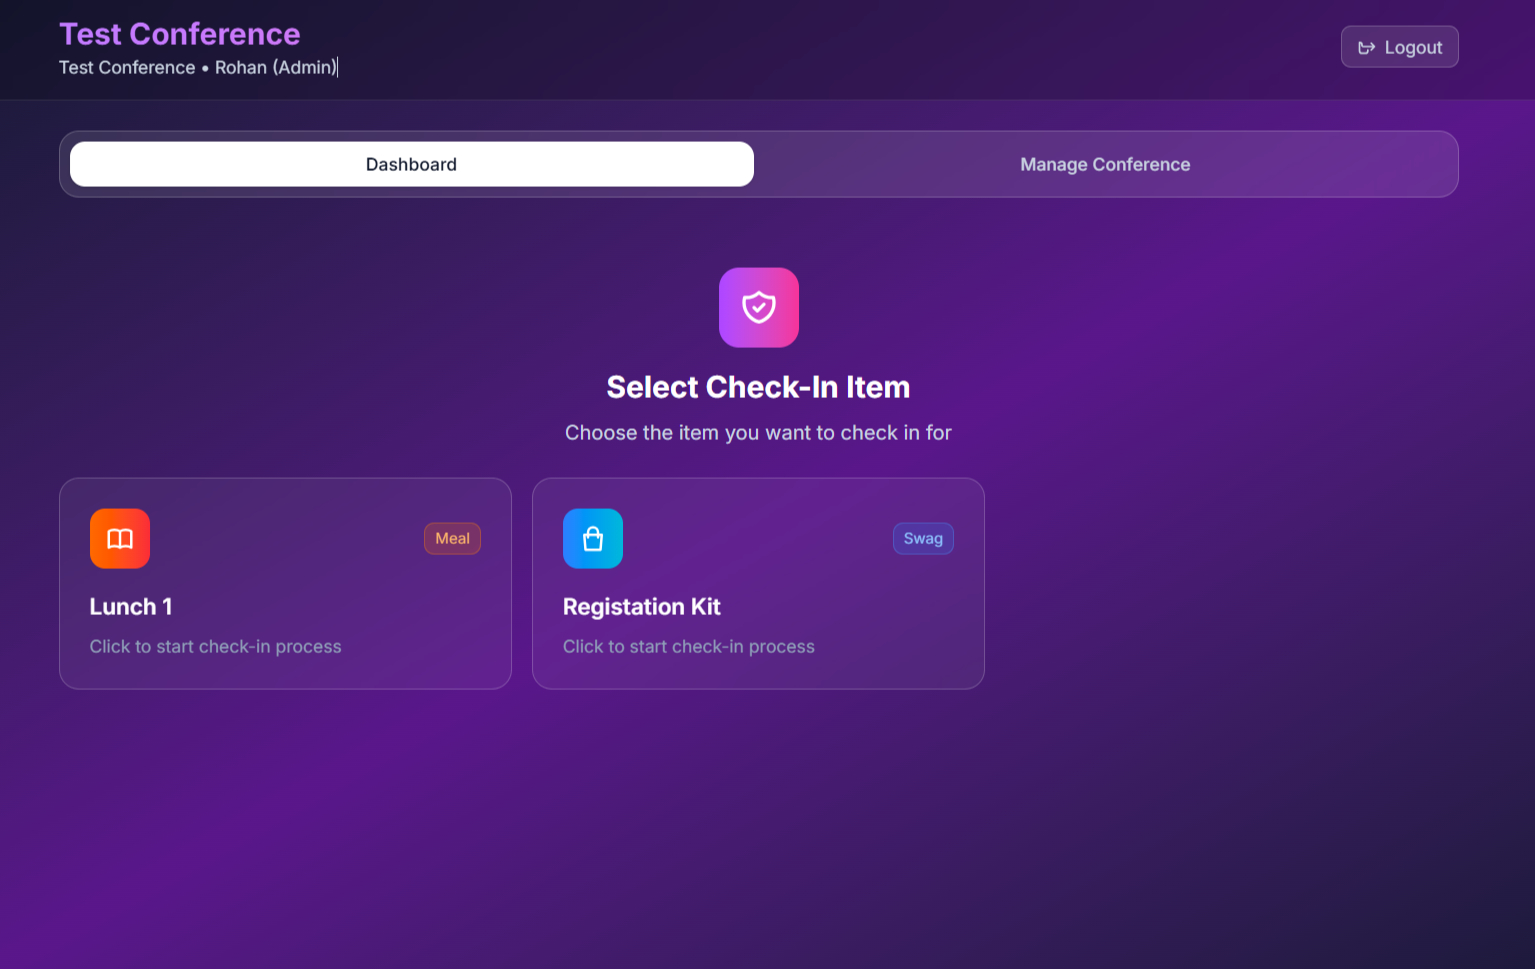Click the check-in description under Lunch 1
The width and height of the screenshot is (1535, 969).
[215, 647]
